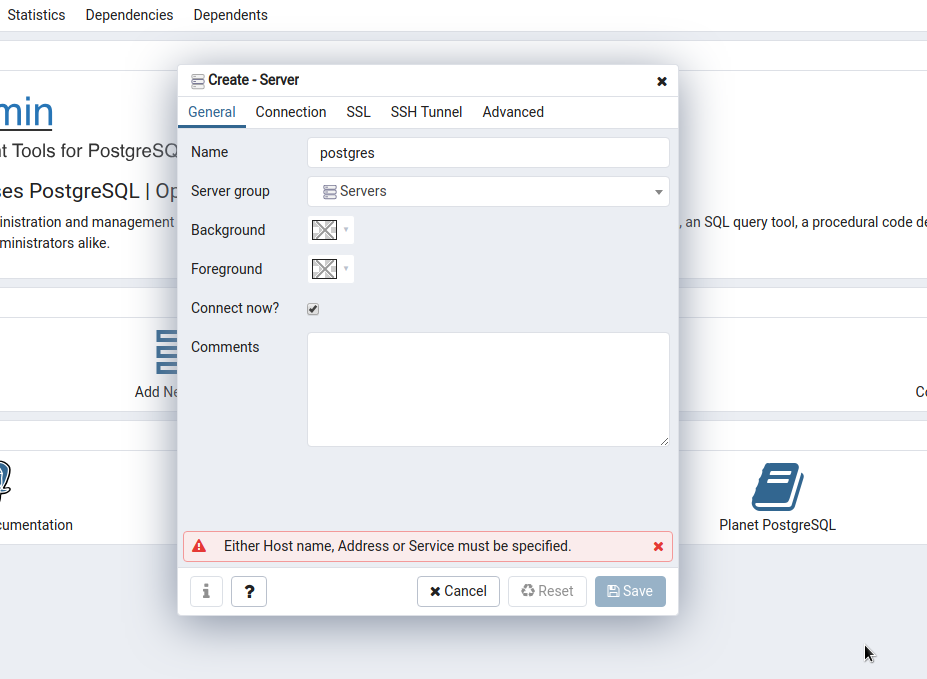Click the Add New Server stack icon

coord(167,352)
